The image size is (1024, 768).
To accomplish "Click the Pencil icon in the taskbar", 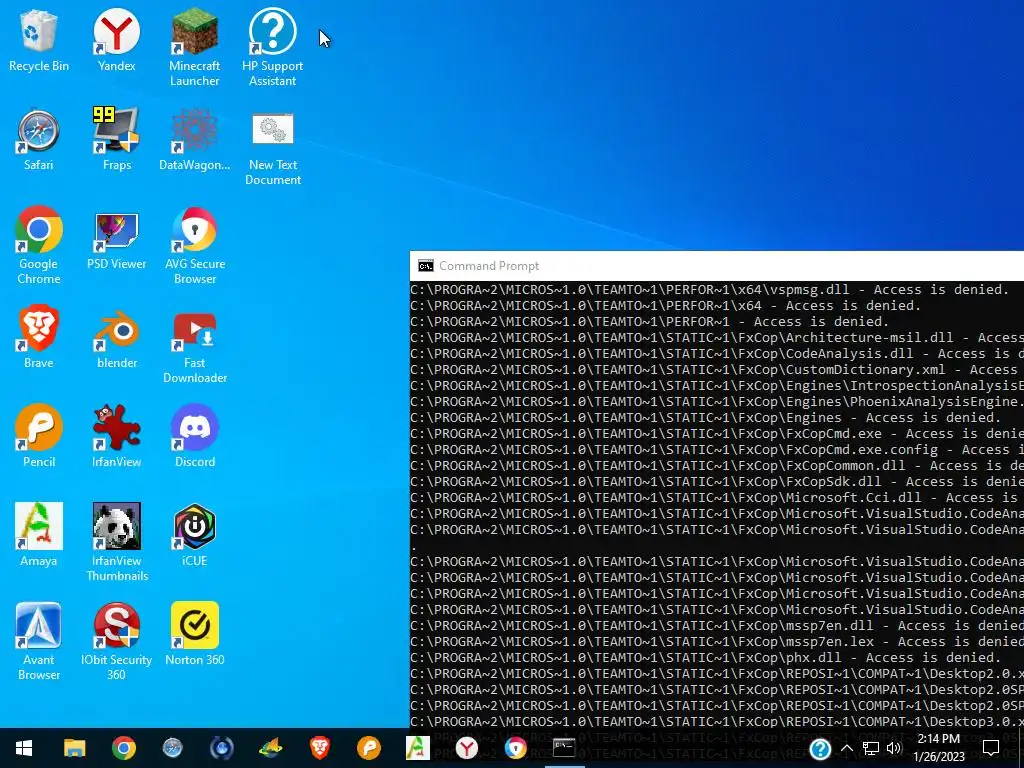I will 368,748.
